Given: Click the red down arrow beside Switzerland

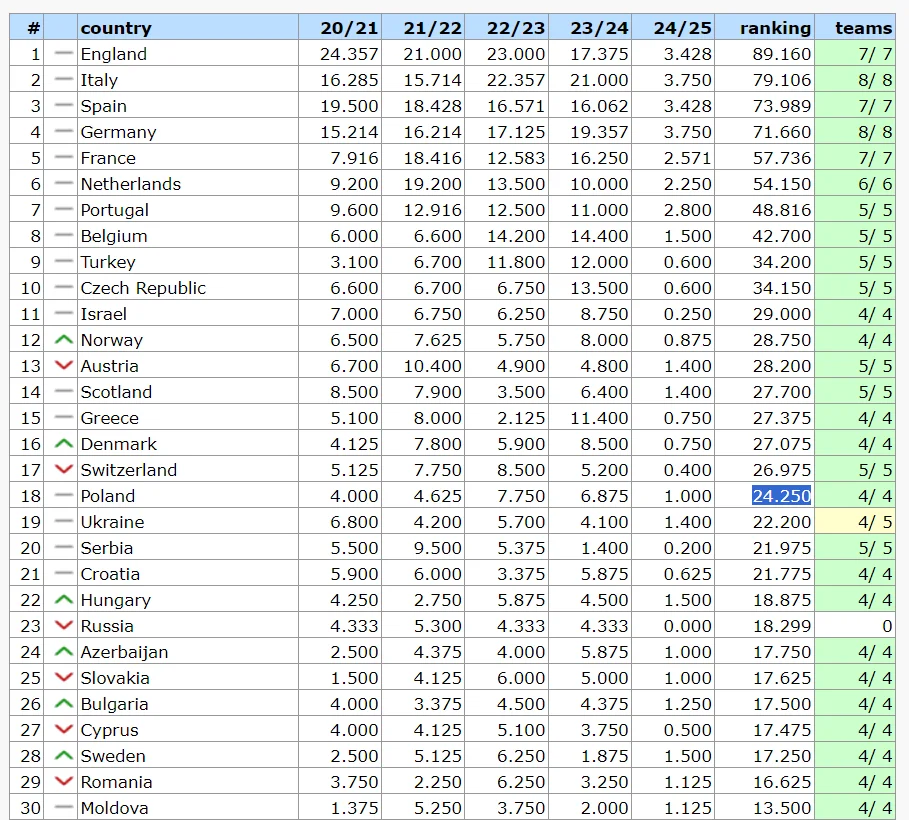Looking at the screenshot, I should pos(64,470).
